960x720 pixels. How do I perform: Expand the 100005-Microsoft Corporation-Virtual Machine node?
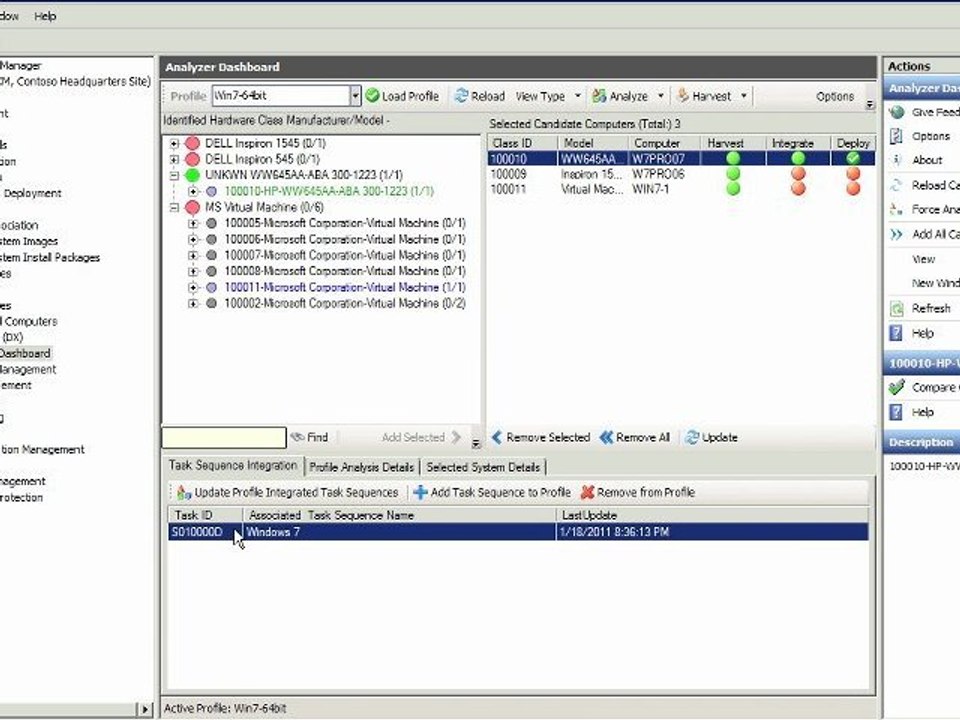pos(193,223)
